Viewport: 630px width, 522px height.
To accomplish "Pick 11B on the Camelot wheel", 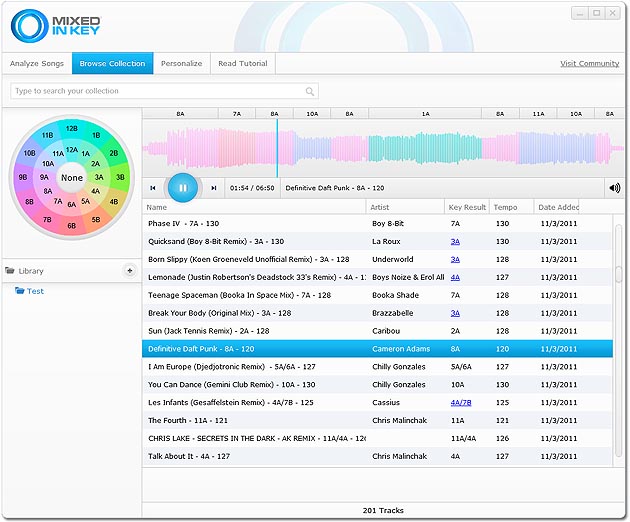I will coord(47,135).
